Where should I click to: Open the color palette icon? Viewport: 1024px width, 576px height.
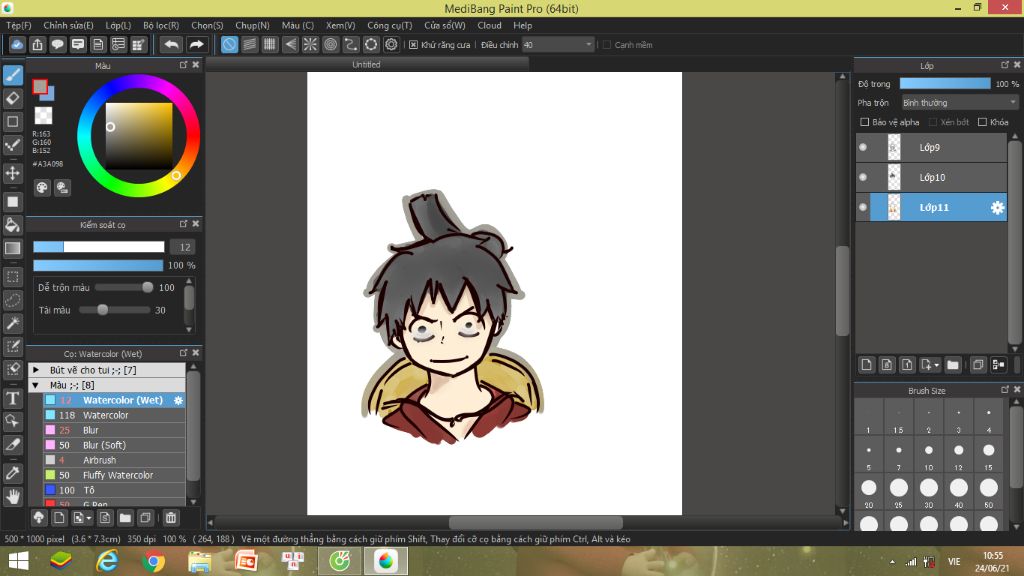(x=42, y=188)
